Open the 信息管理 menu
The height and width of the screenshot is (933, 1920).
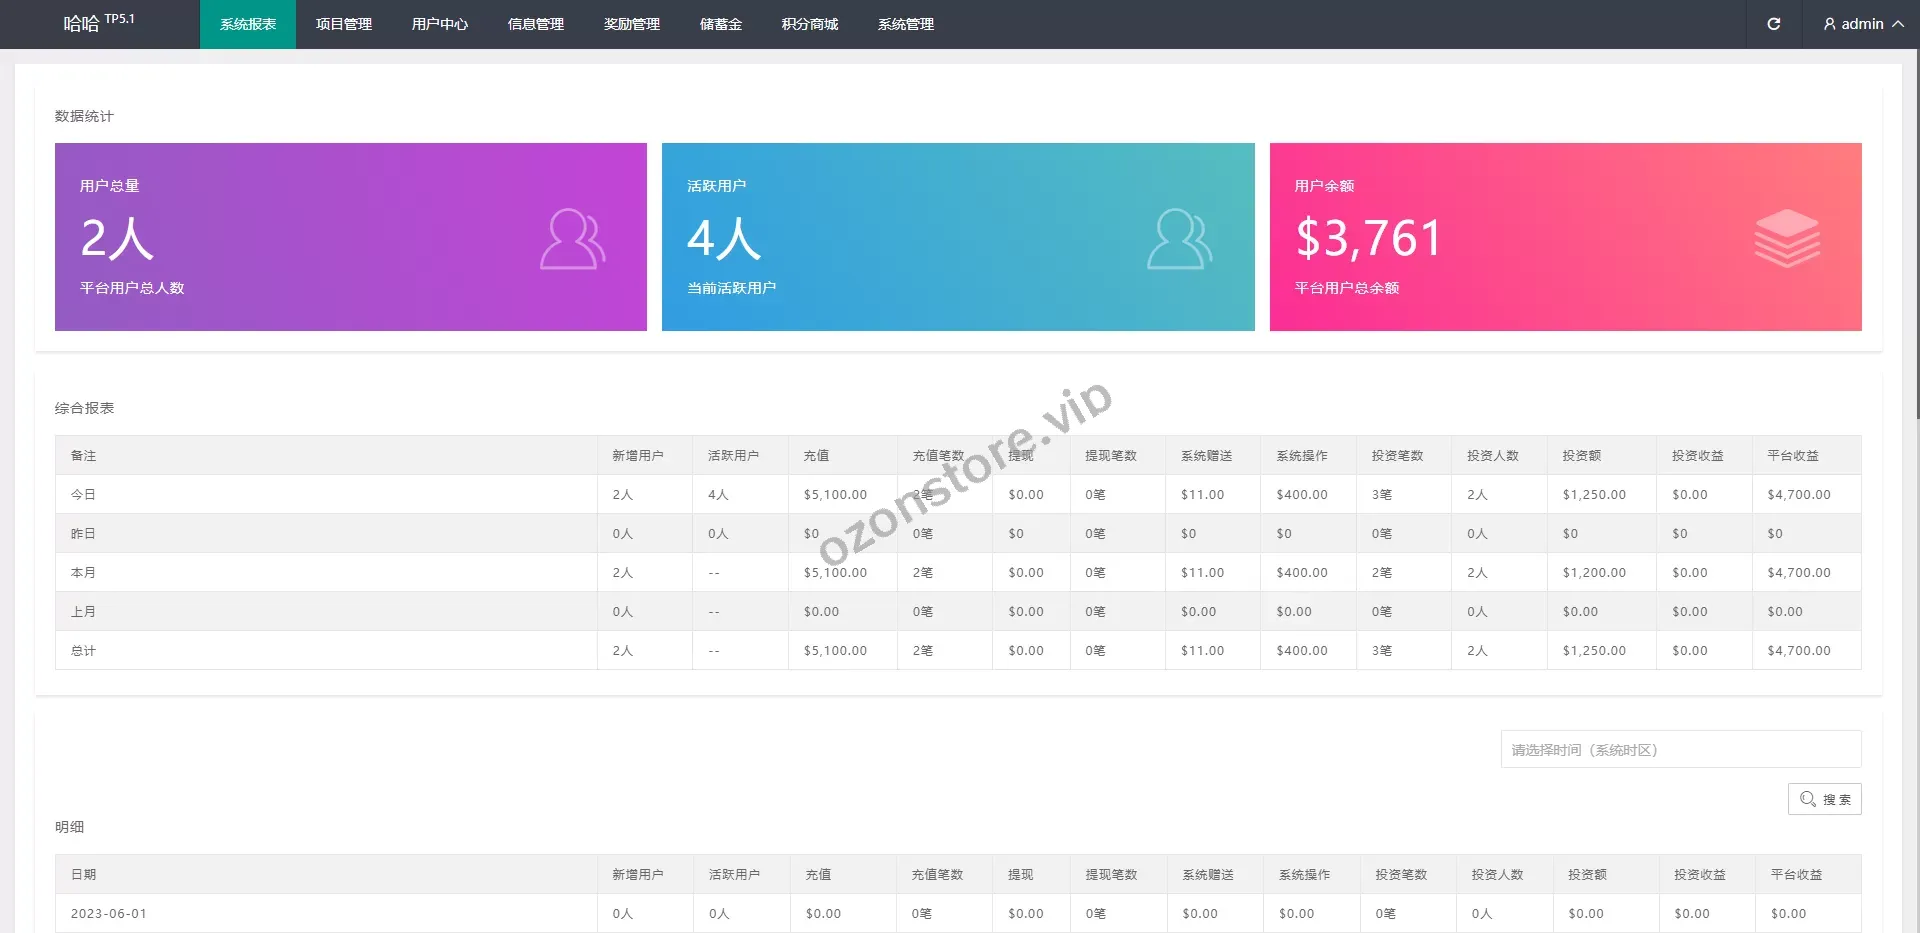coord(535,24)
